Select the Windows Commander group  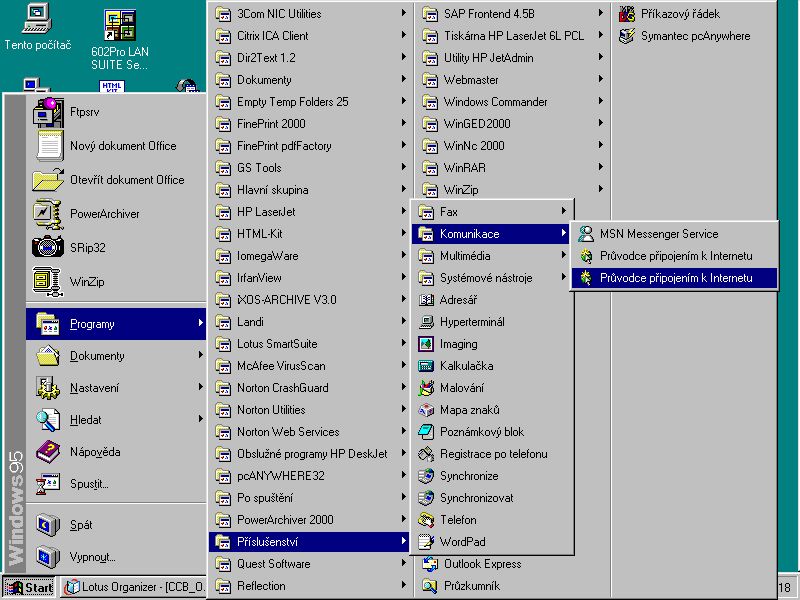512,102
